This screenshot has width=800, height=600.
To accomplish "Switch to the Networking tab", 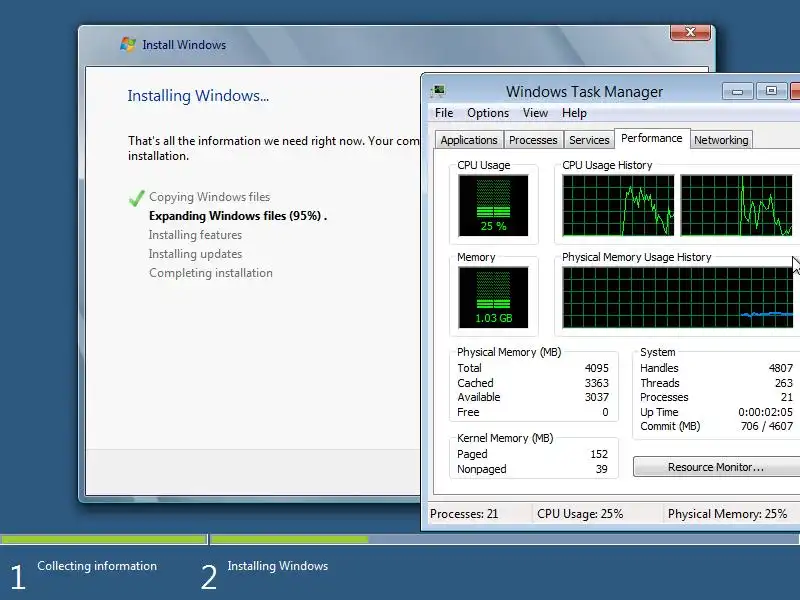I will [x=721, y=140].
